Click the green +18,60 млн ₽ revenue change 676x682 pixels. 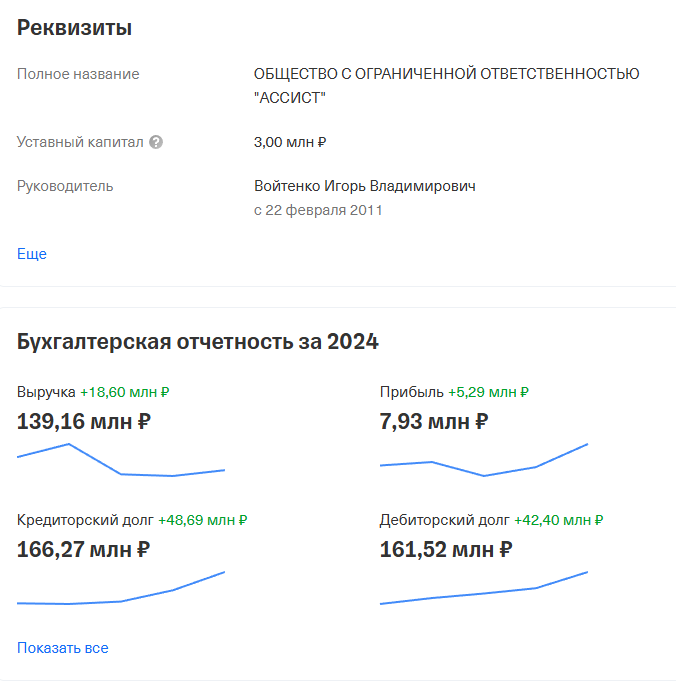125,392
